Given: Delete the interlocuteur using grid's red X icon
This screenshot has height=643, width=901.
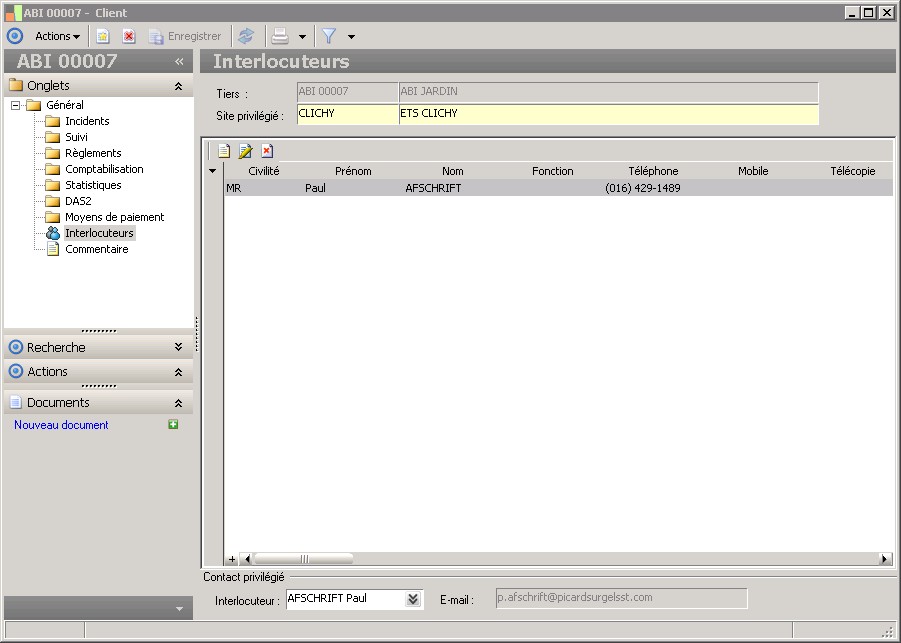Looking at the screenshot, I should pos(267,151).
